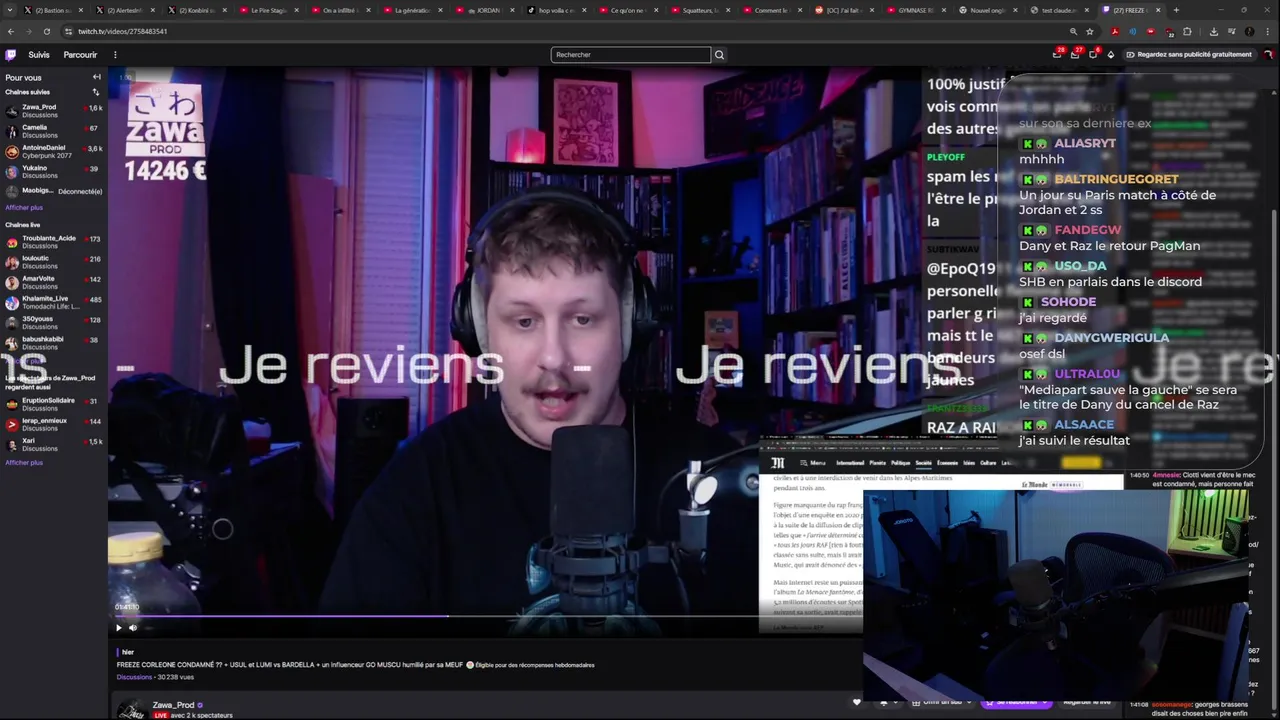Open the Troublante_Acide live channel
The height and width of the screenshot is (720, 1280).
click(x=54, y=242)
